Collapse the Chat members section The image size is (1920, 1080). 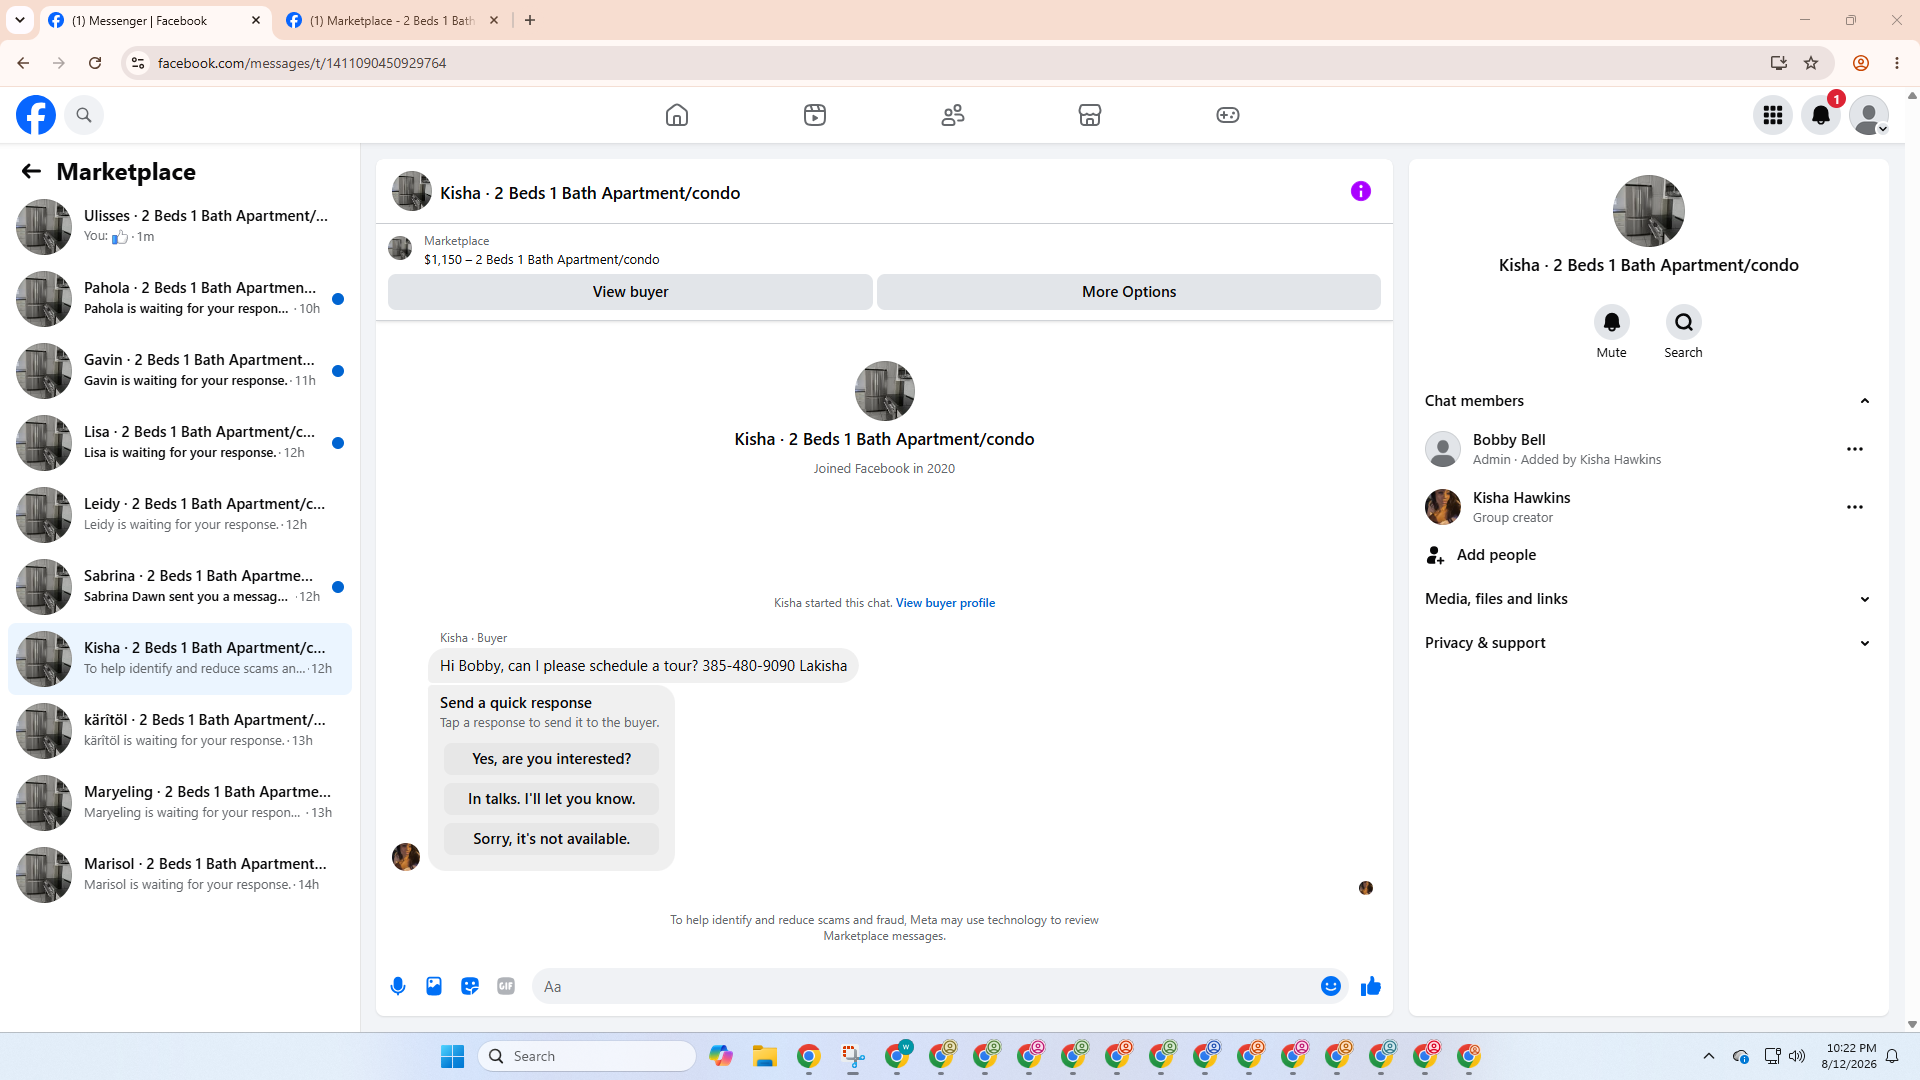click(1647, 401)
